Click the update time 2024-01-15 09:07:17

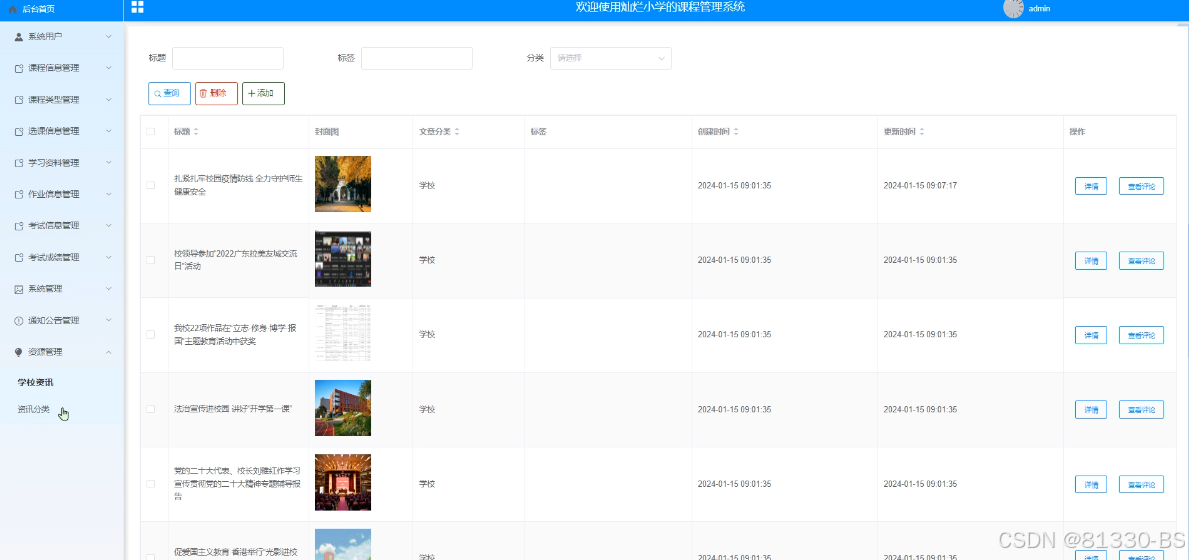coord(920,186)
